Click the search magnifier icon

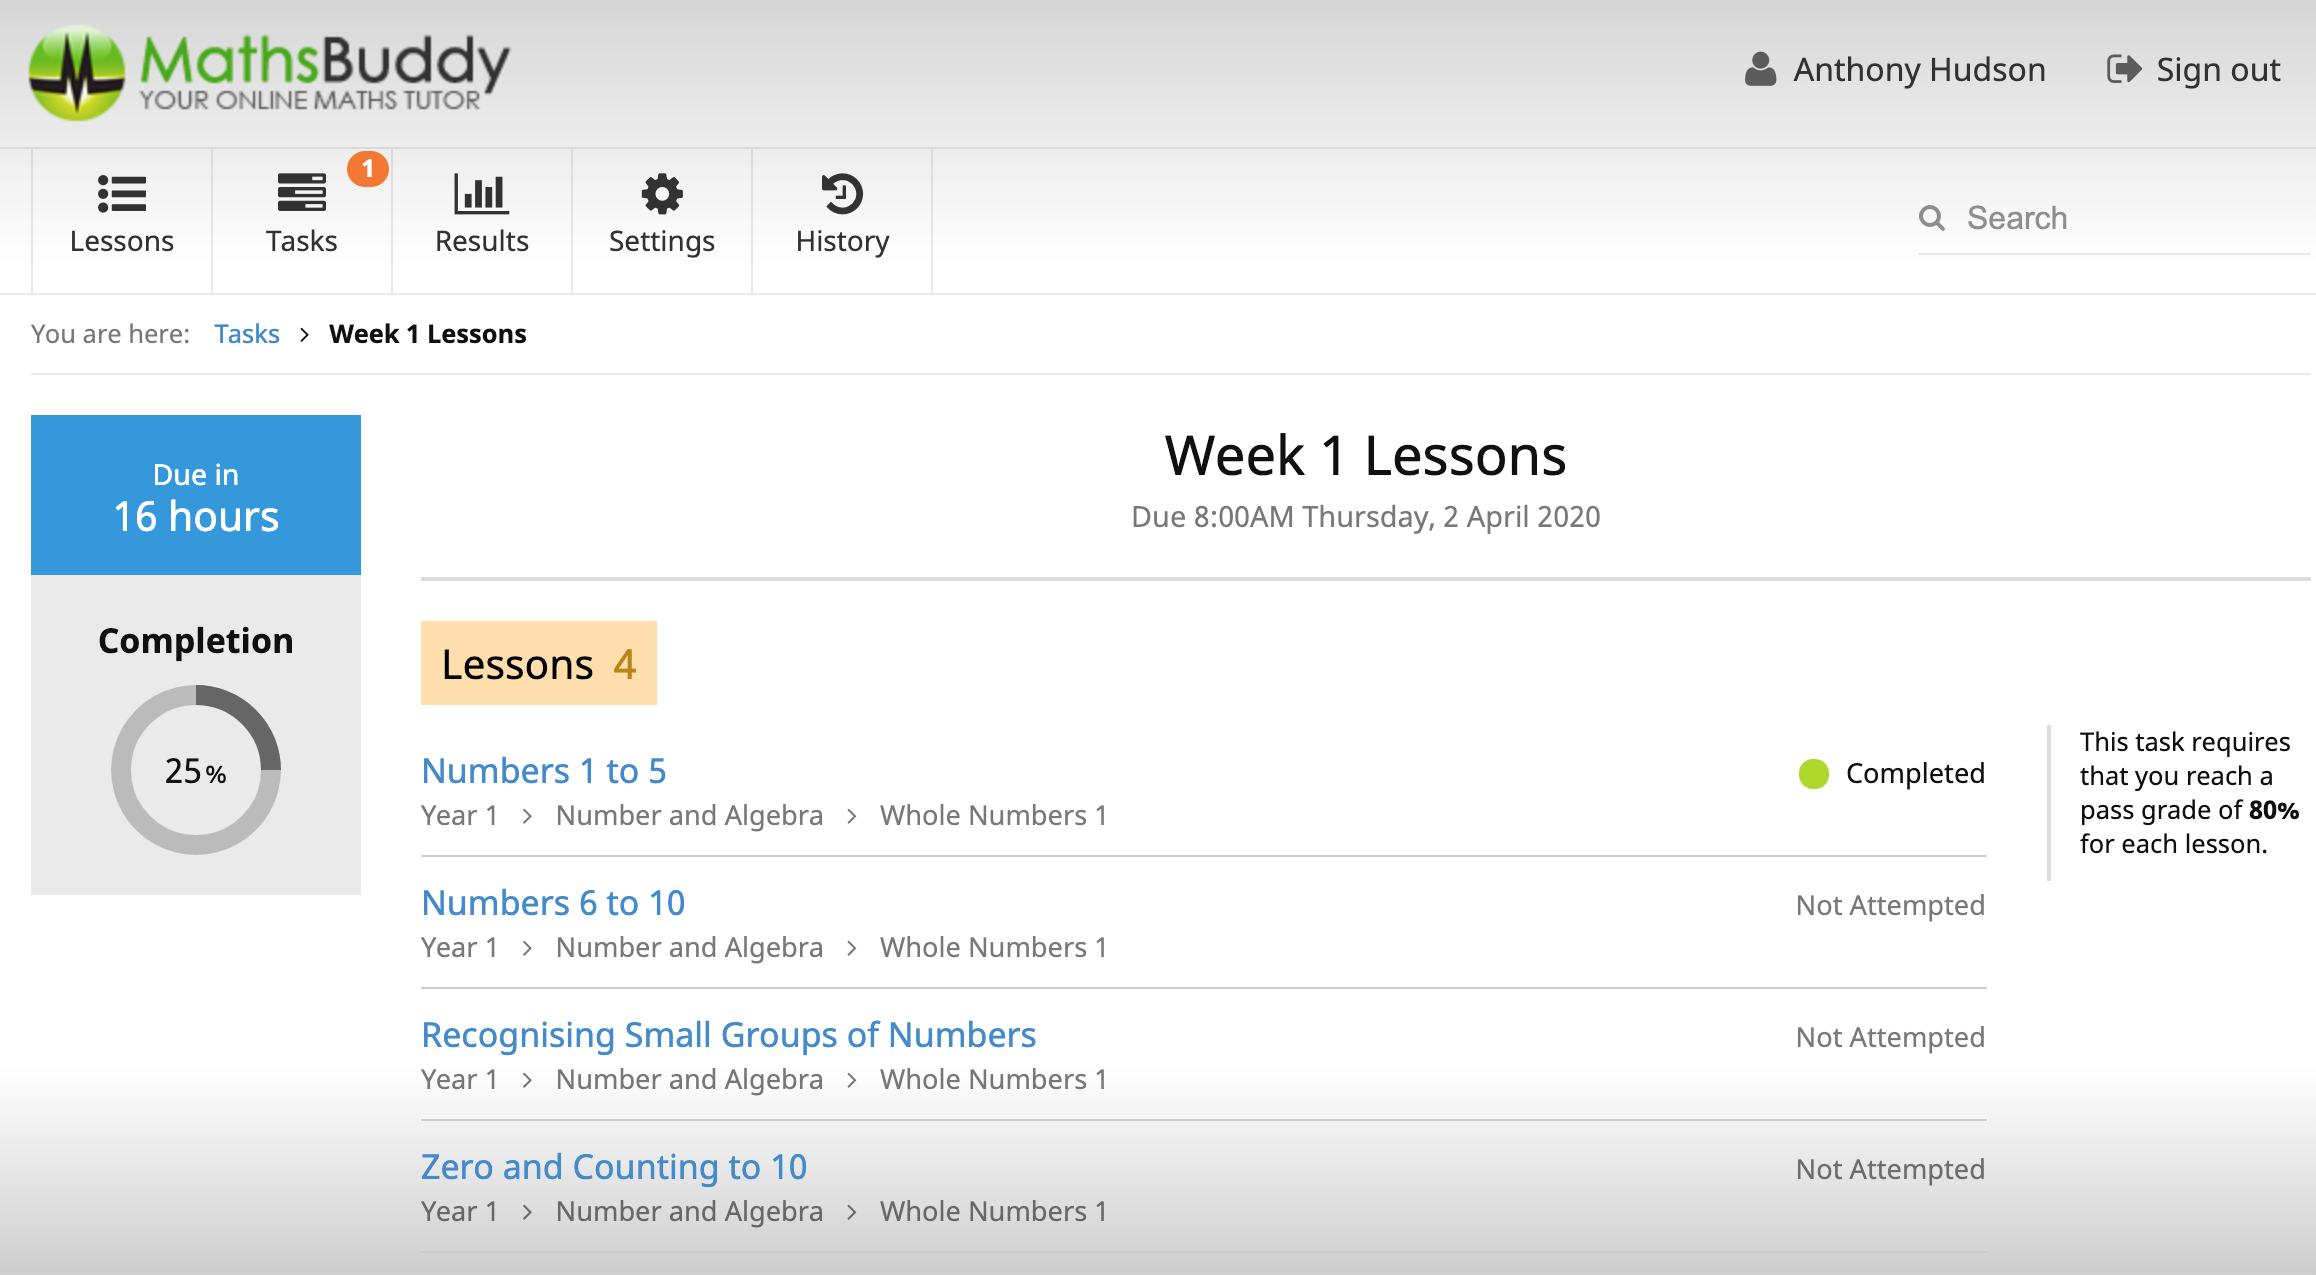pos(1932,218)
